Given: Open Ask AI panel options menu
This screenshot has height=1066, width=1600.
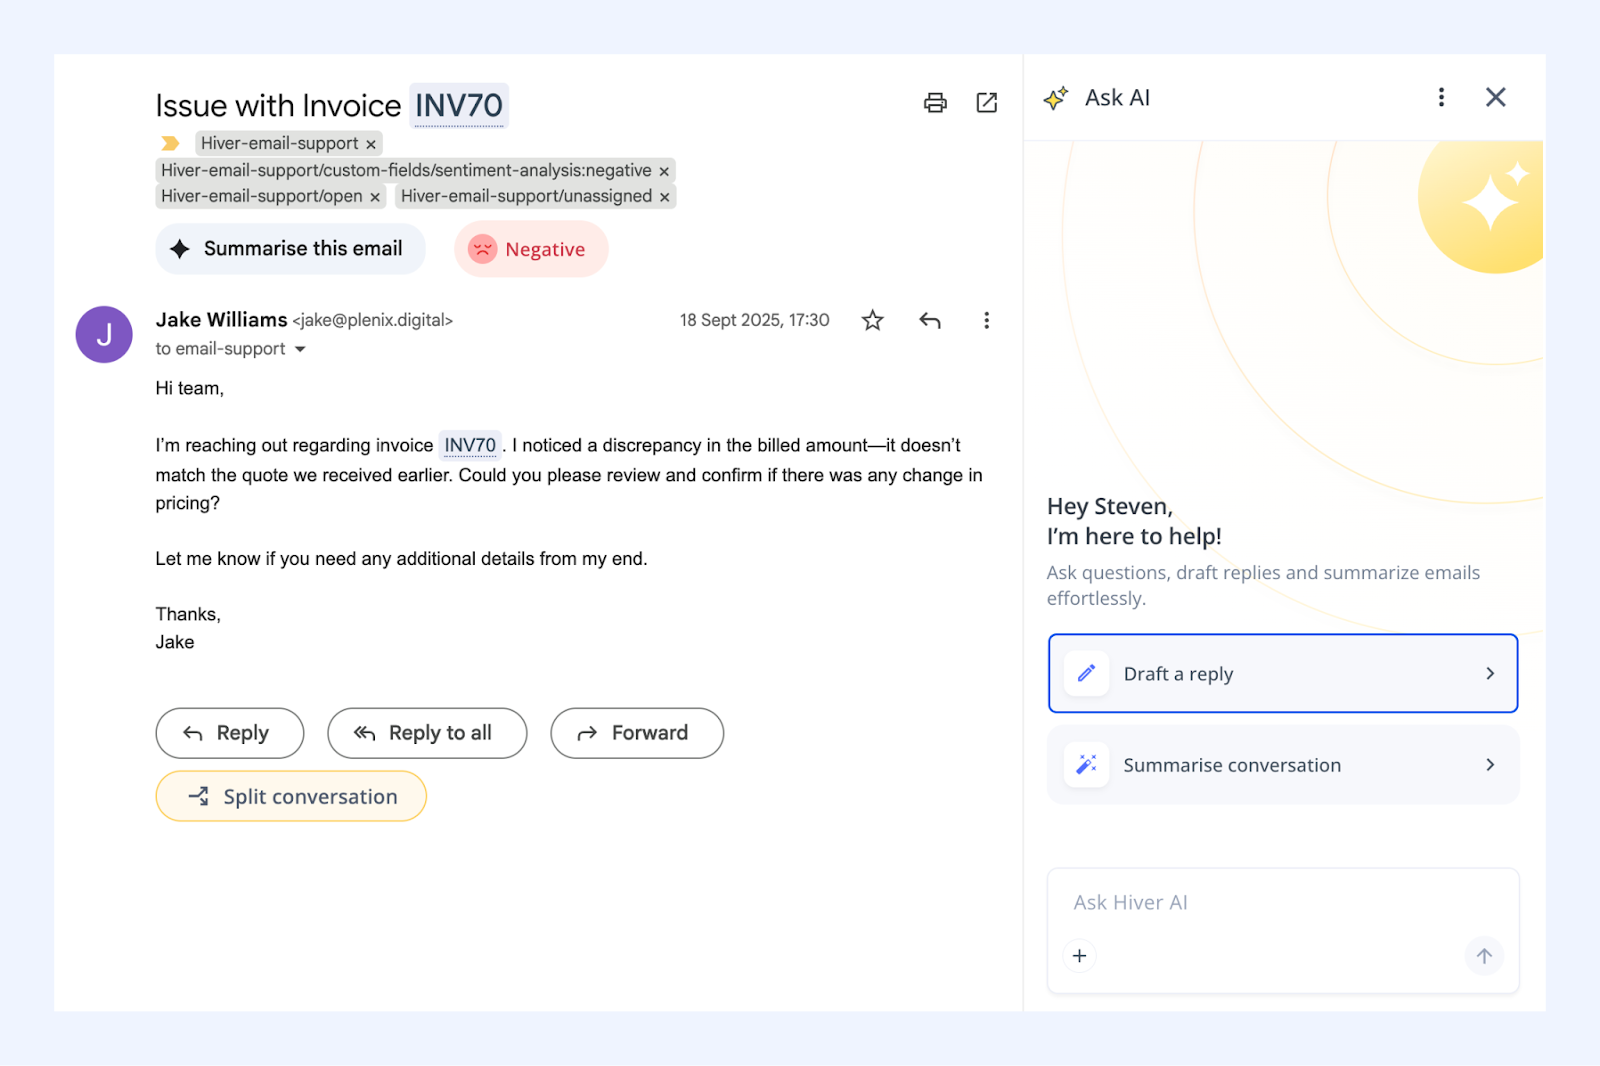Looking at the screenshot, I should [1441, 97].
